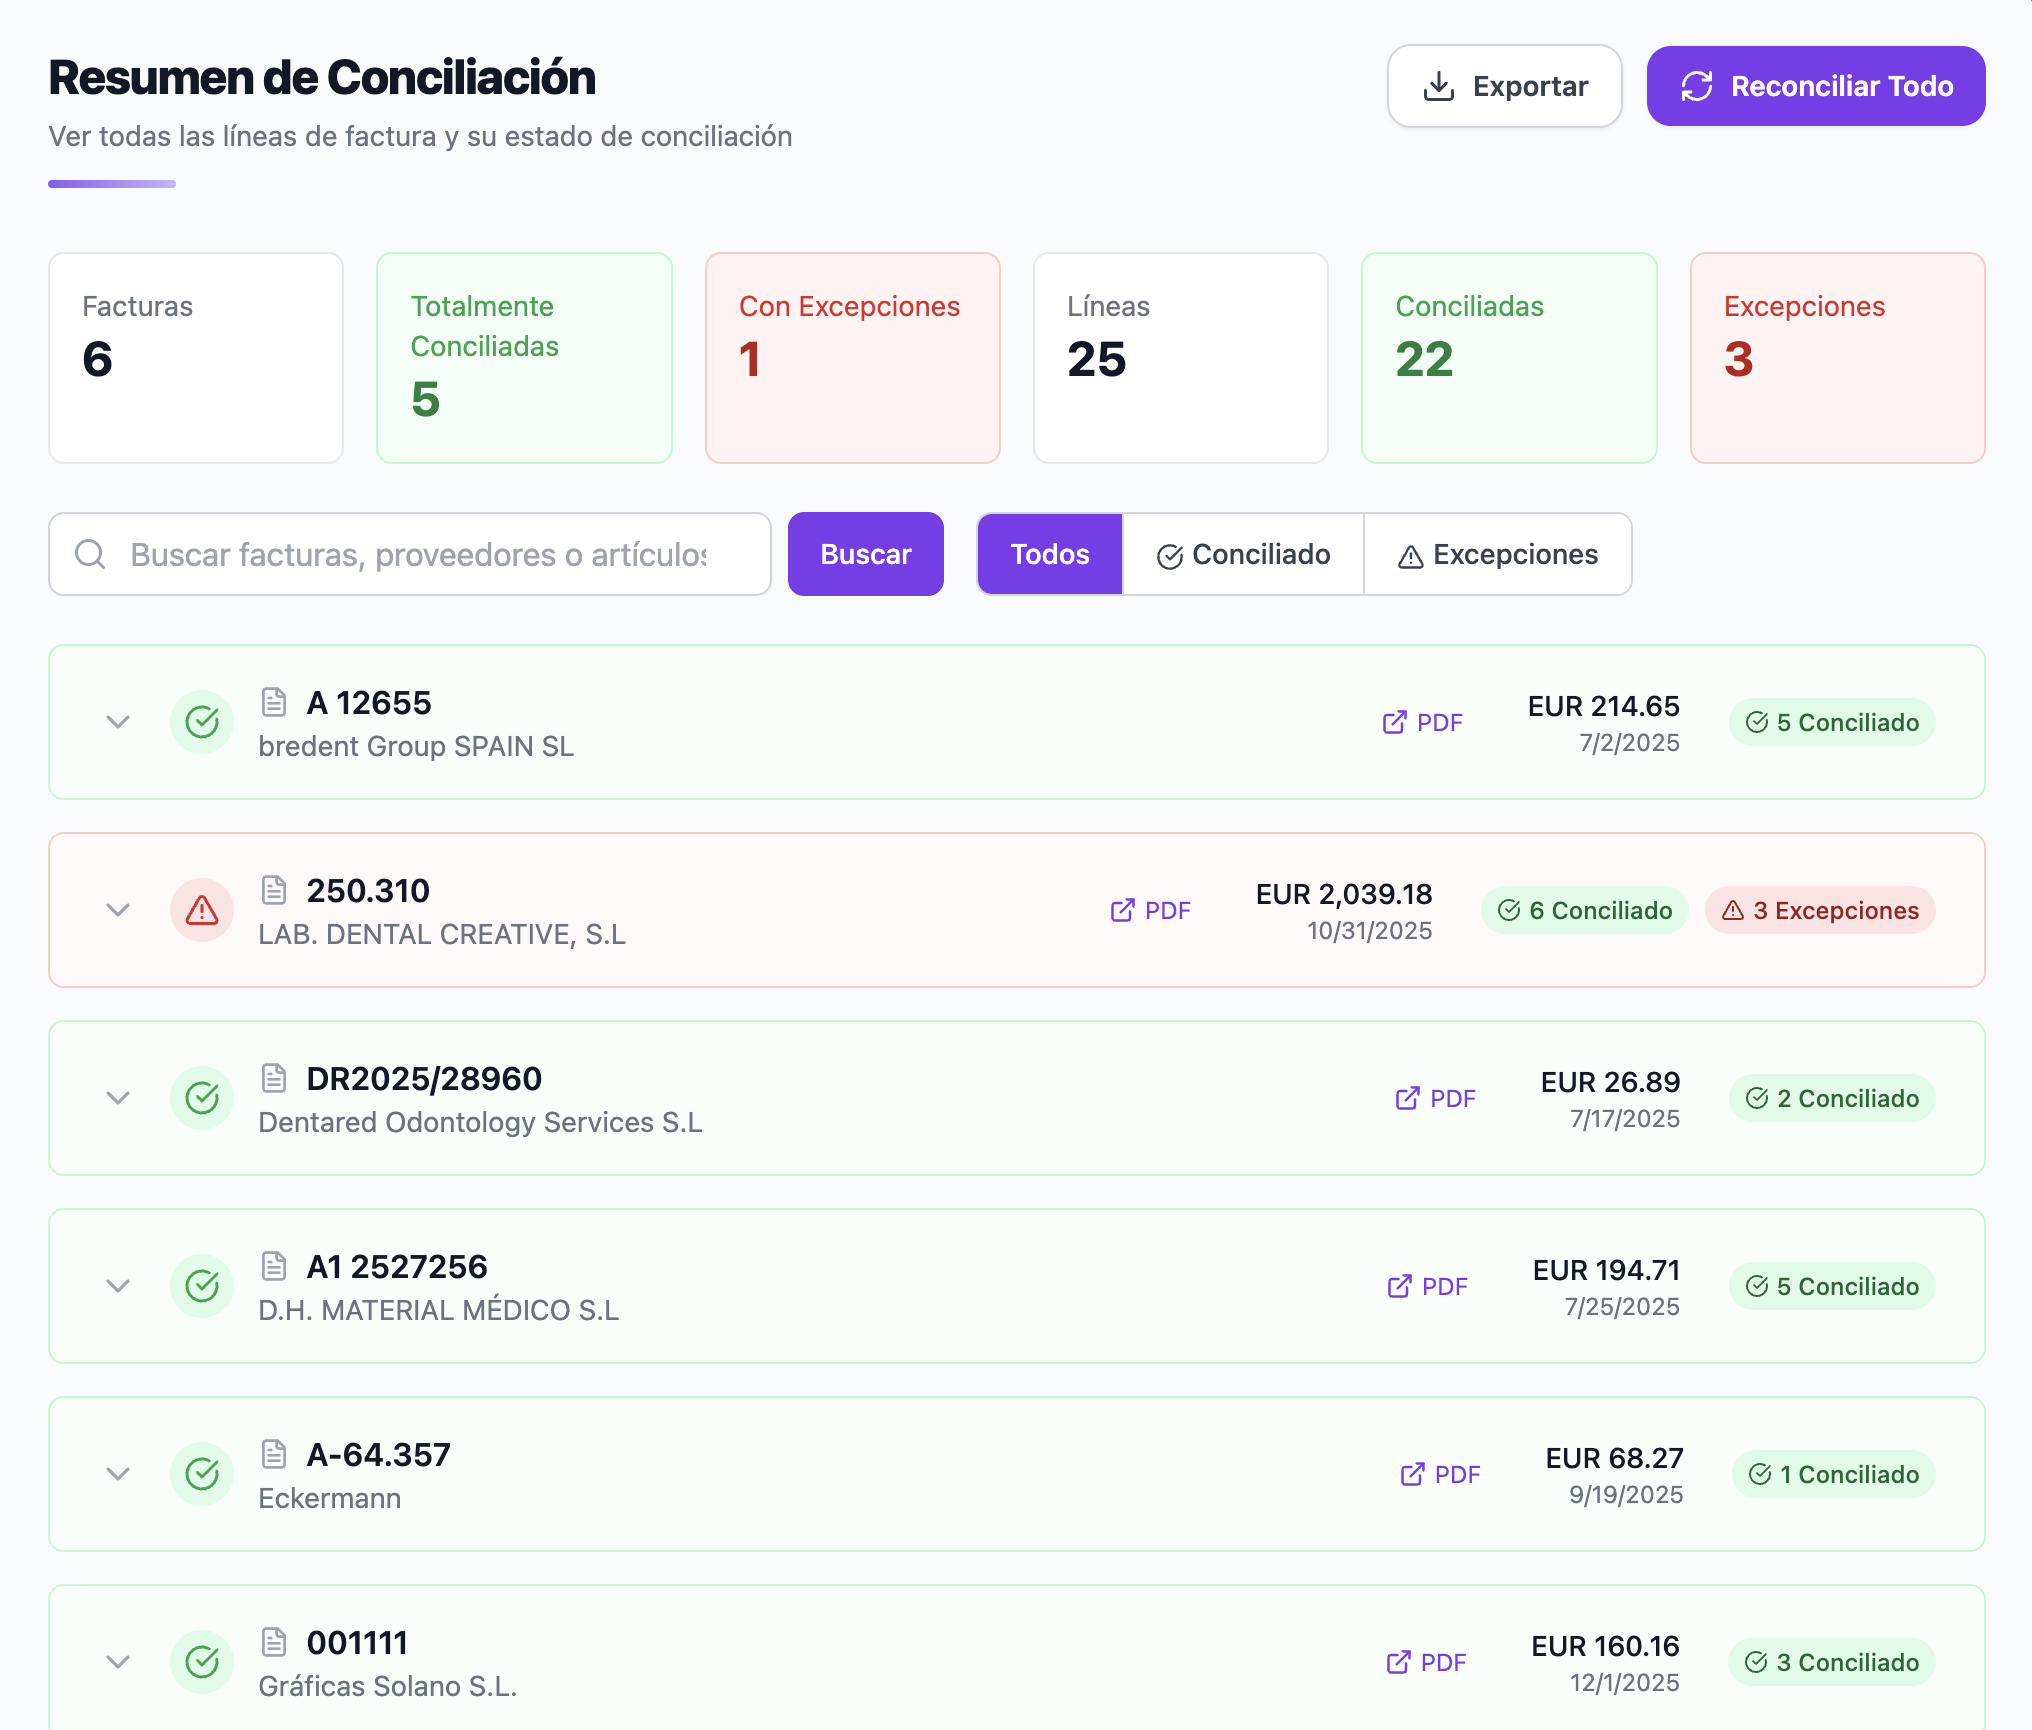Select the Todos filter tab
Viewport: 2032px width, 1730px height.
point(1049,554)
